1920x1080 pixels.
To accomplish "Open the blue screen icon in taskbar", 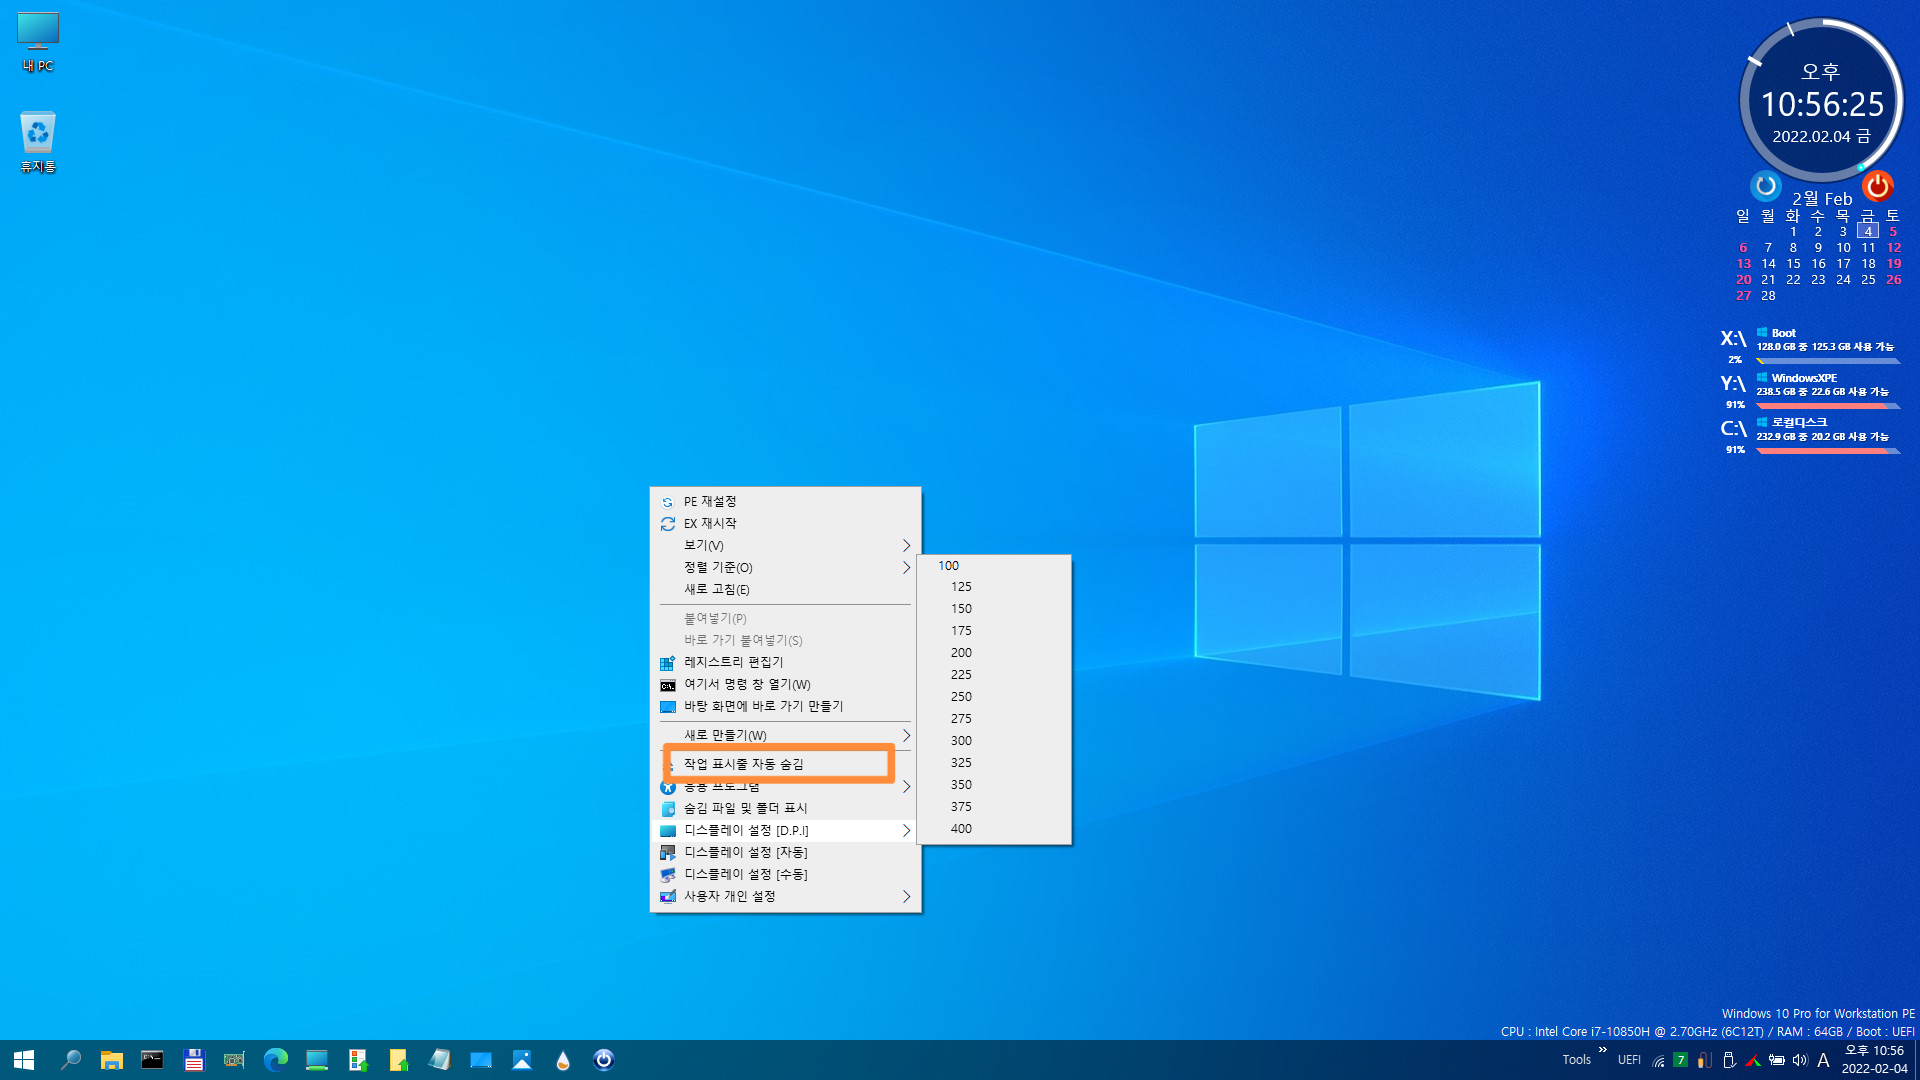I will click(x=480, y=1060).
